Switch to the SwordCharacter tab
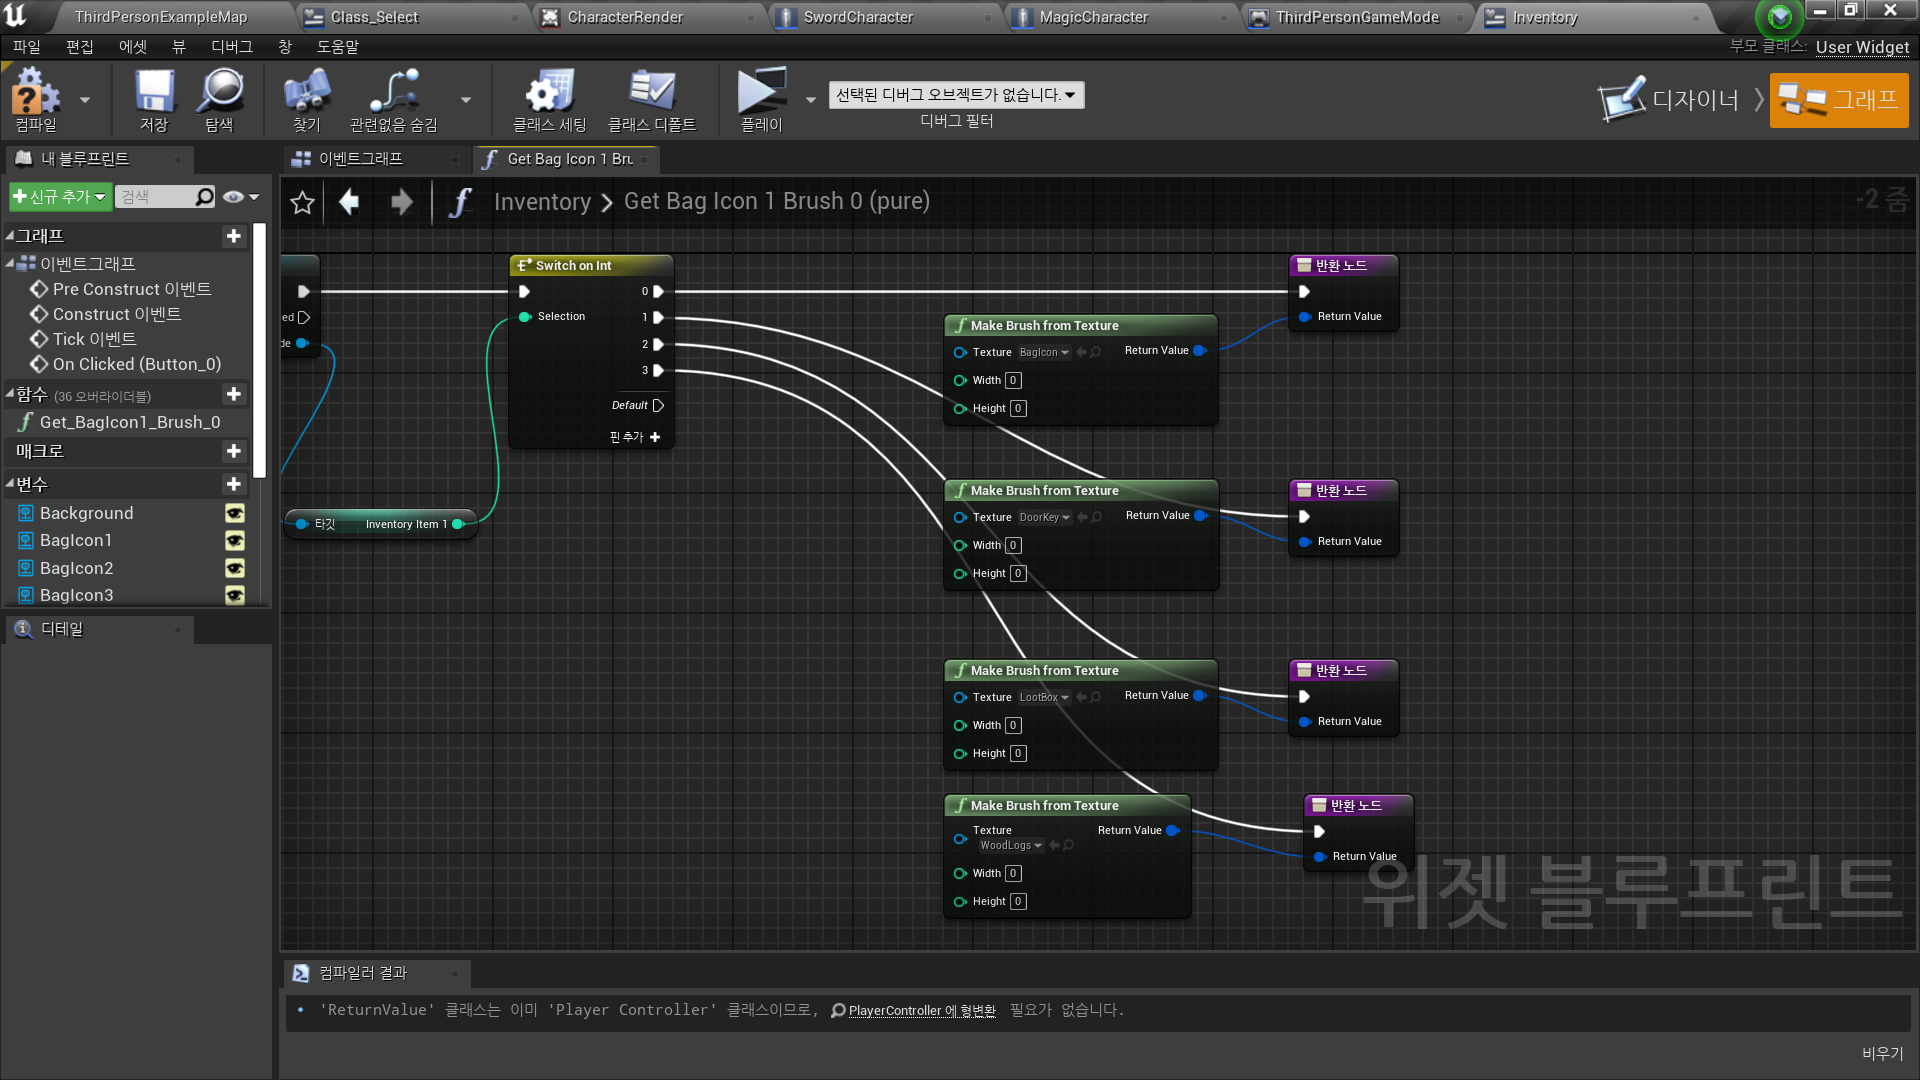Screen dimensions: 1920x1080 [x=858, y=17]
